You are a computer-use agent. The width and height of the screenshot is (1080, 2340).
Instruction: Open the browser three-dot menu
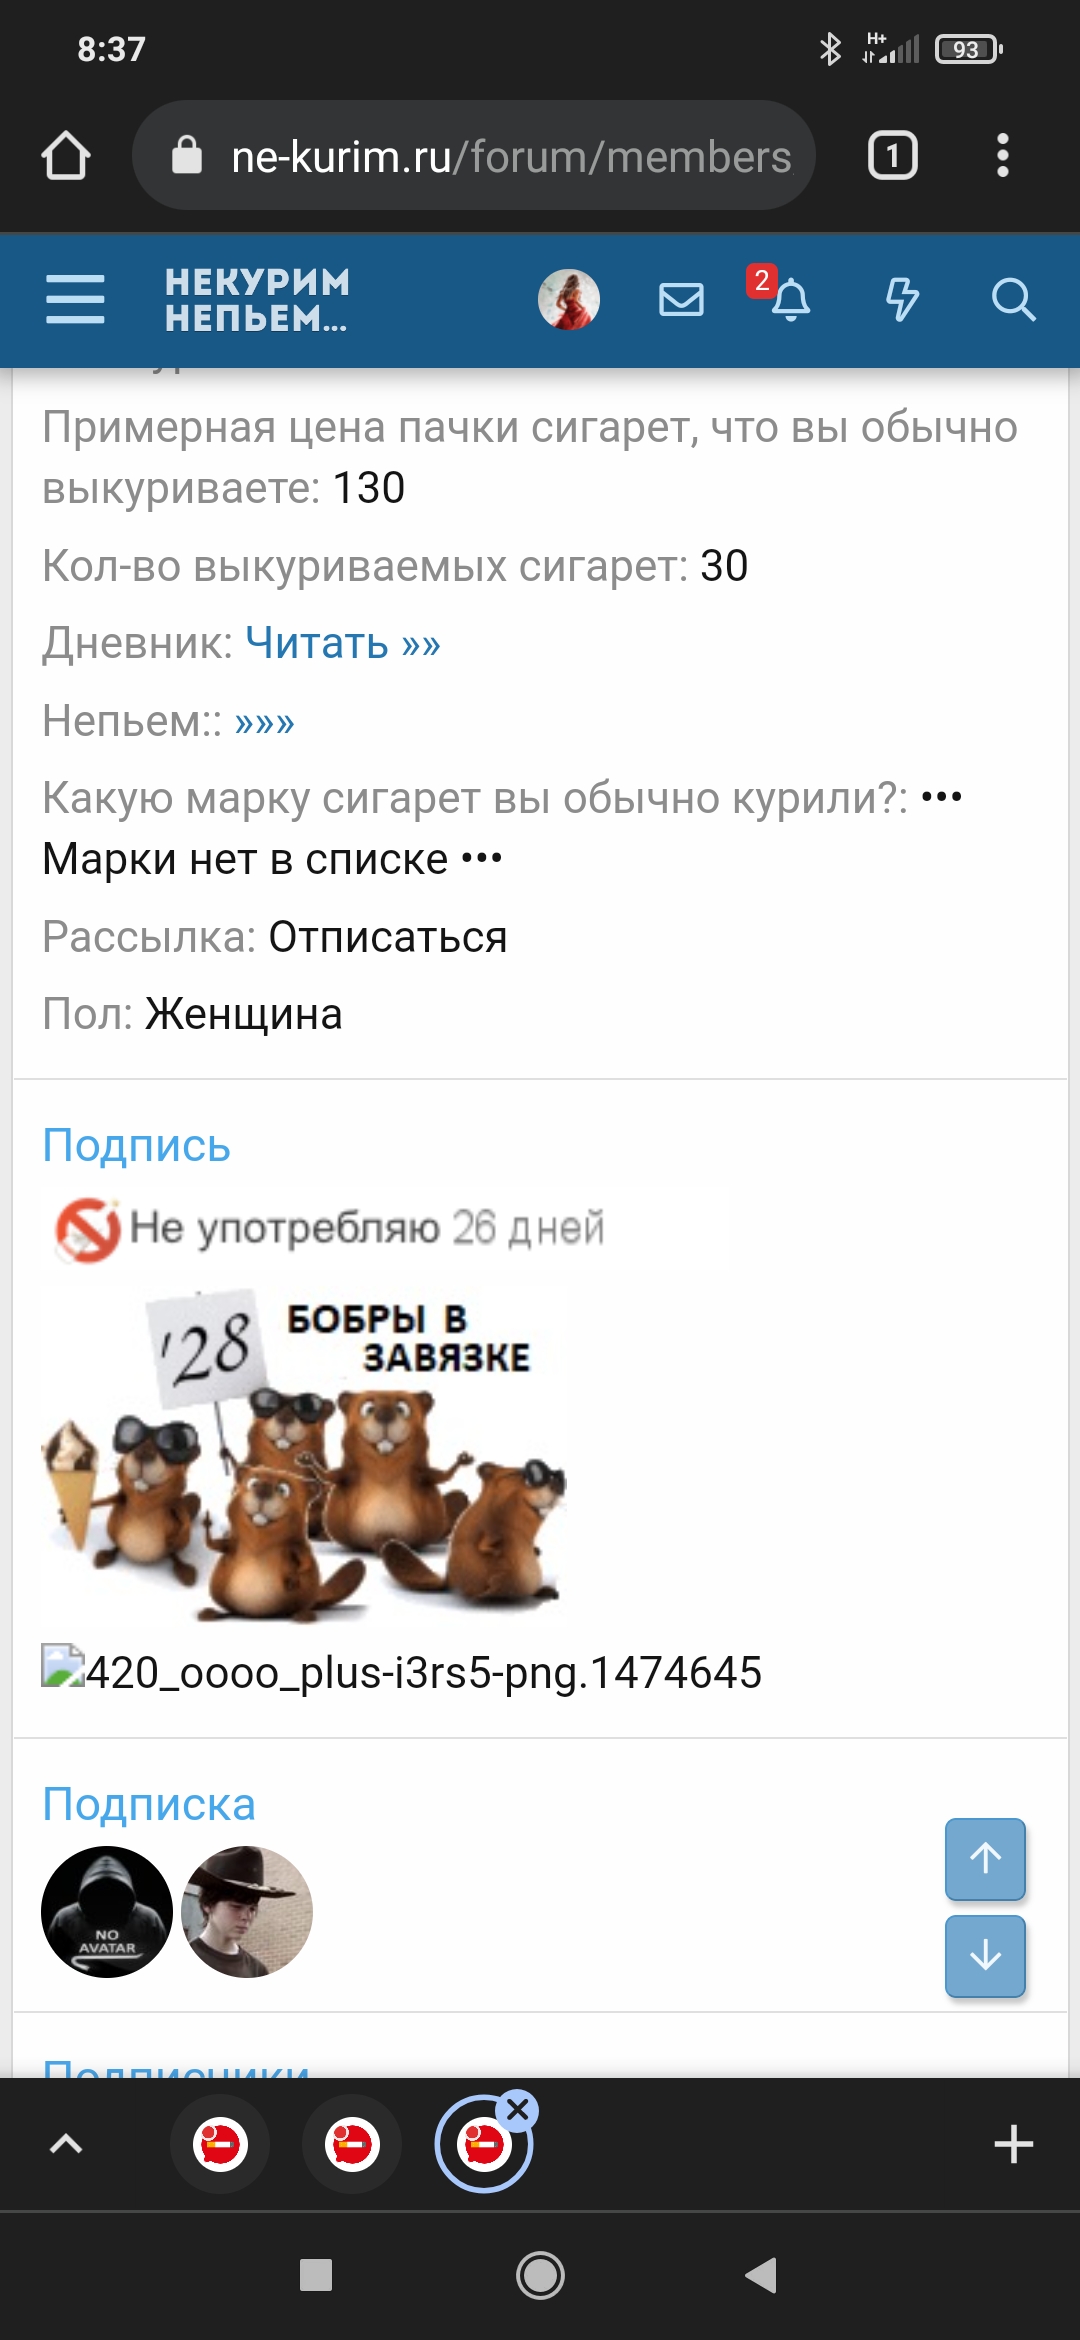click(1002, 156)
